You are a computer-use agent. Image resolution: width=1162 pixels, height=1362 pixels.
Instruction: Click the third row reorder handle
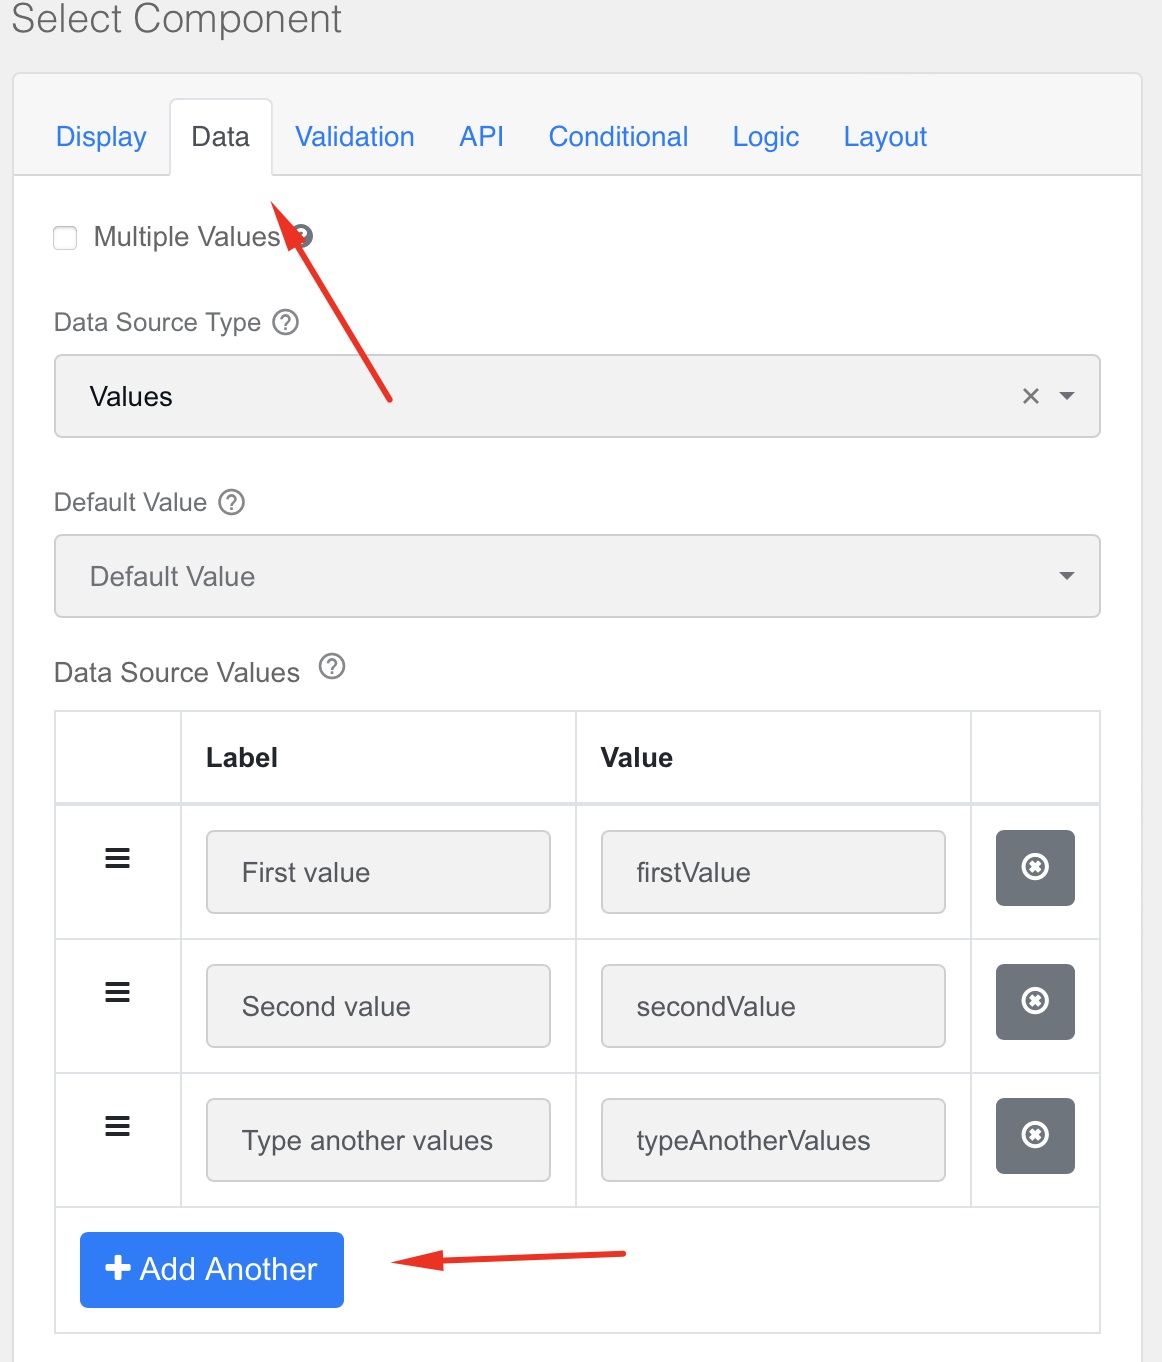(x=118, y=1126)
